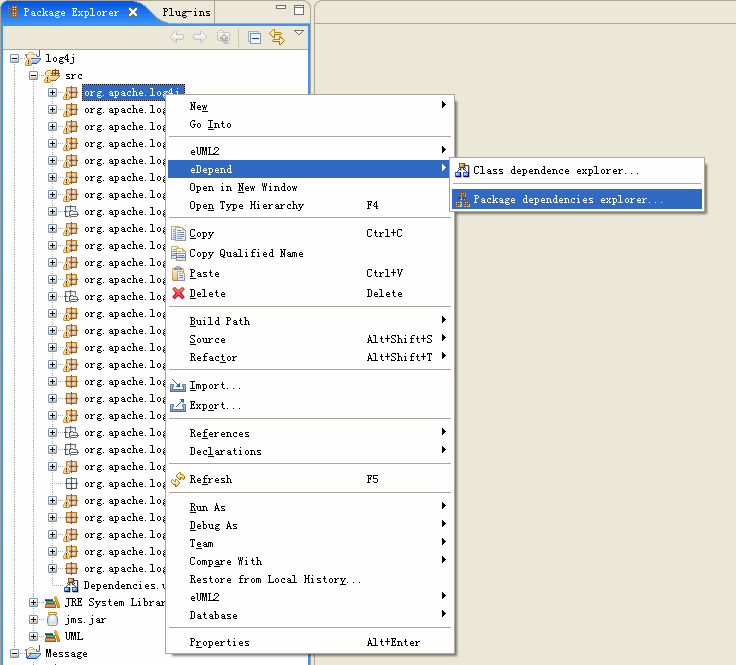This screenshot has height=665, width=736.
Task: Open the Database submenu
Action: pyautogui.click(x=310, y=615)
